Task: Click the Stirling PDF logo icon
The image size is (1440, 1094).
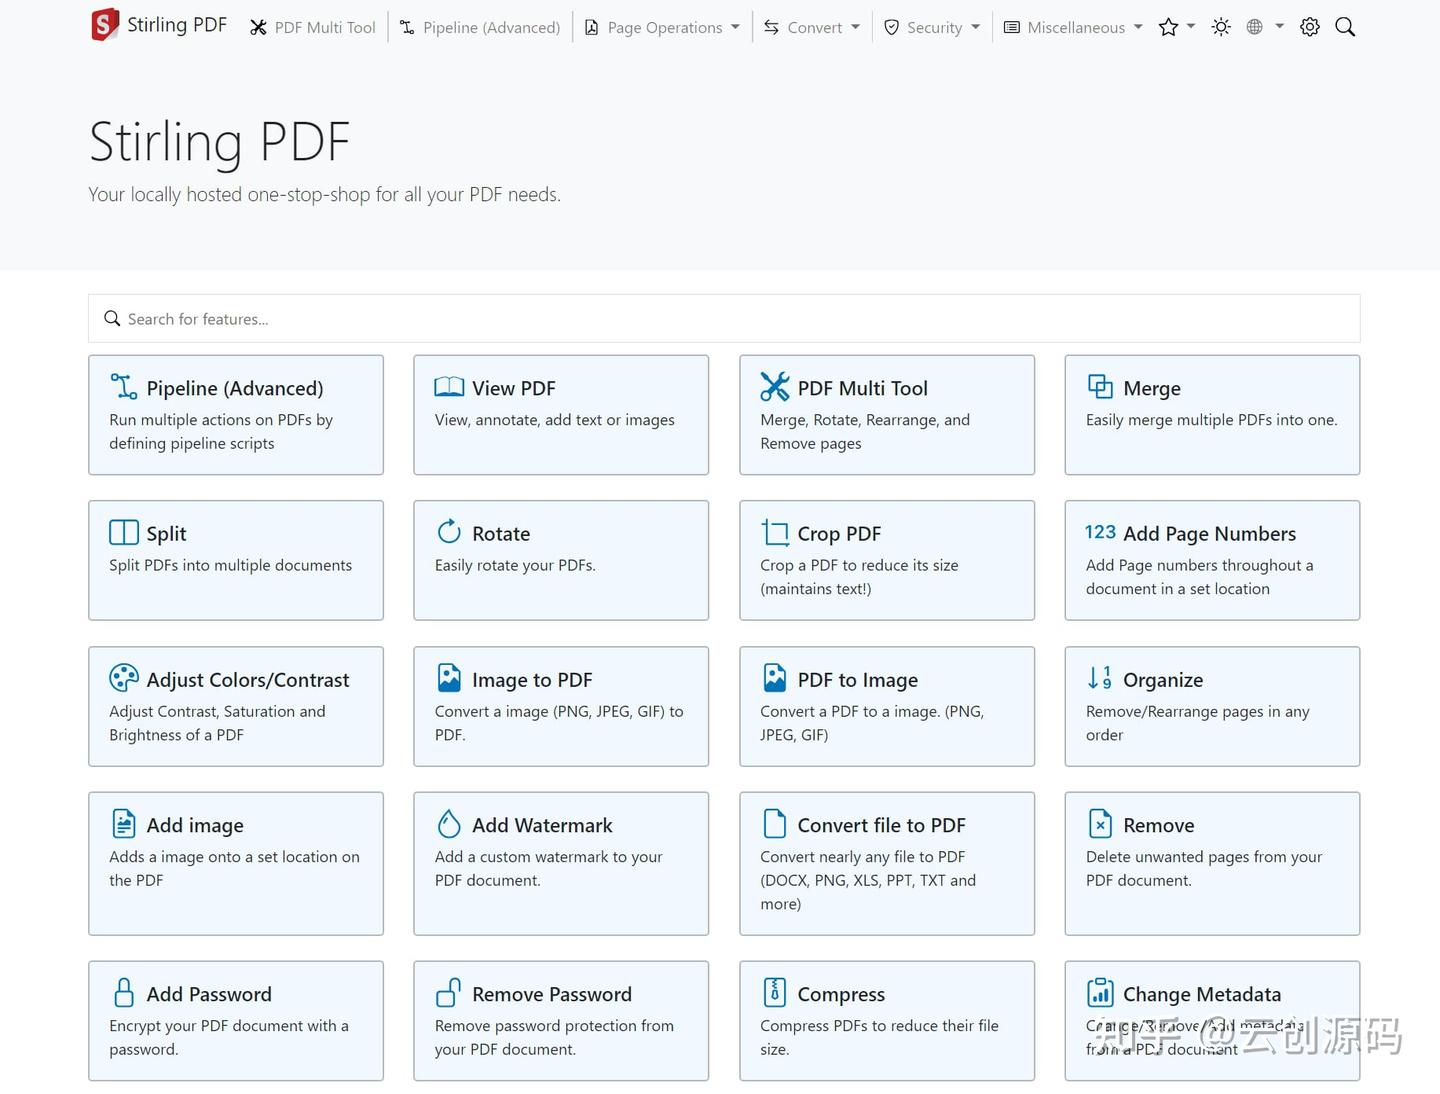Action: (x=105, y=25)
